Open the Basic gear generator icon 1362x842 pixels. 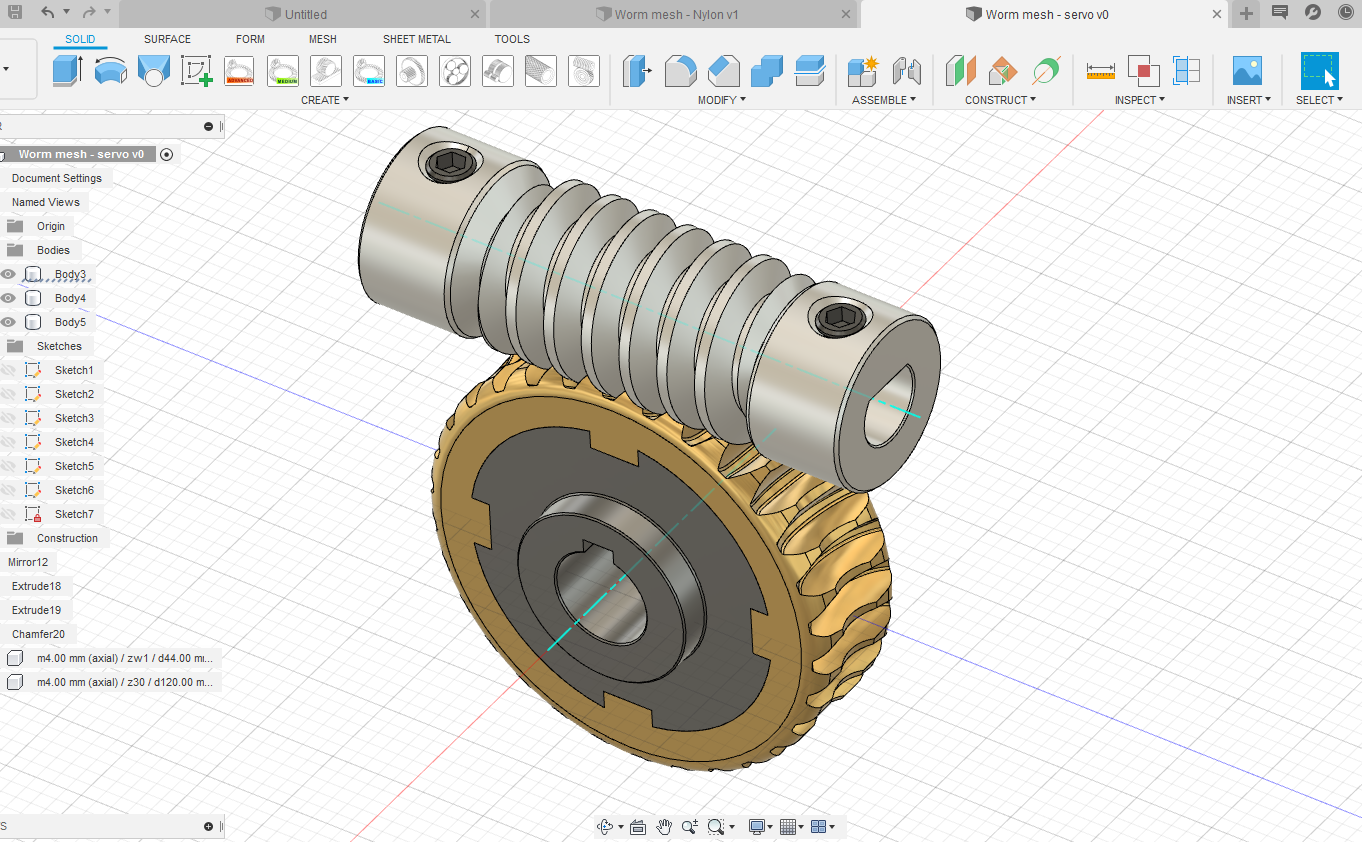click(369, 71)
